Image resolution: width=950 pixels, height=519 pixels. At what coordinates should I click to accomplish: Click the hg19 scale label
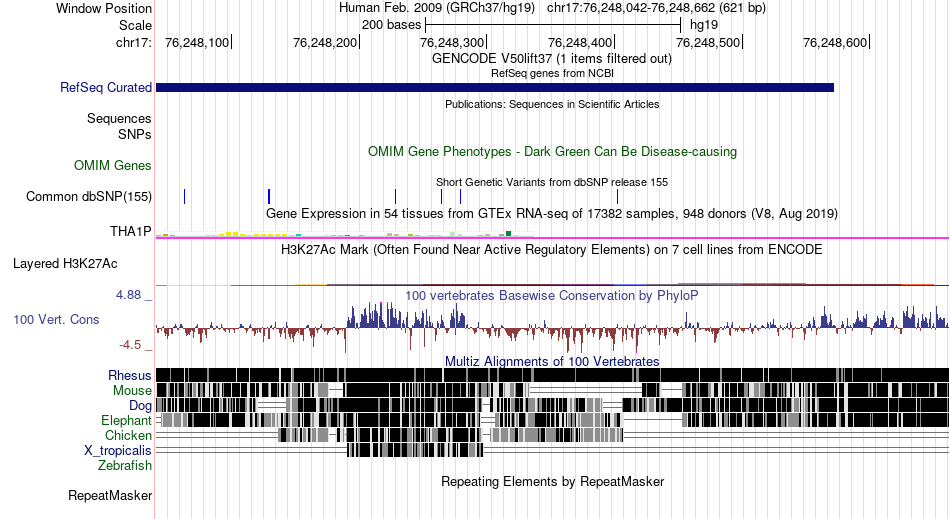[704, 25]
